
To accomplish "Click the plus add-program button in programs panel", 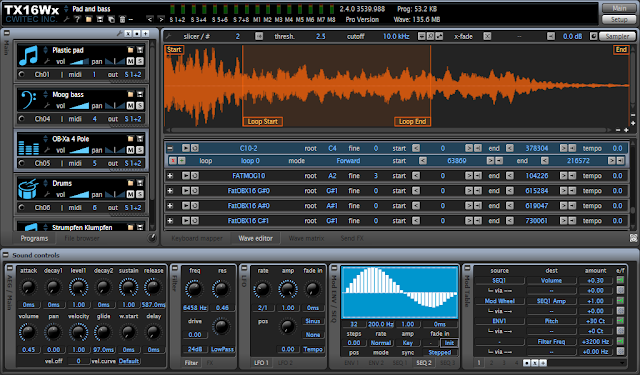I will [145, 33].
